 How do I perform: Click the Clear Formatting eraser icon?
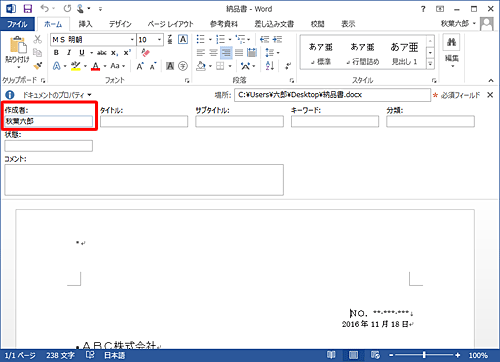(146, 53)
